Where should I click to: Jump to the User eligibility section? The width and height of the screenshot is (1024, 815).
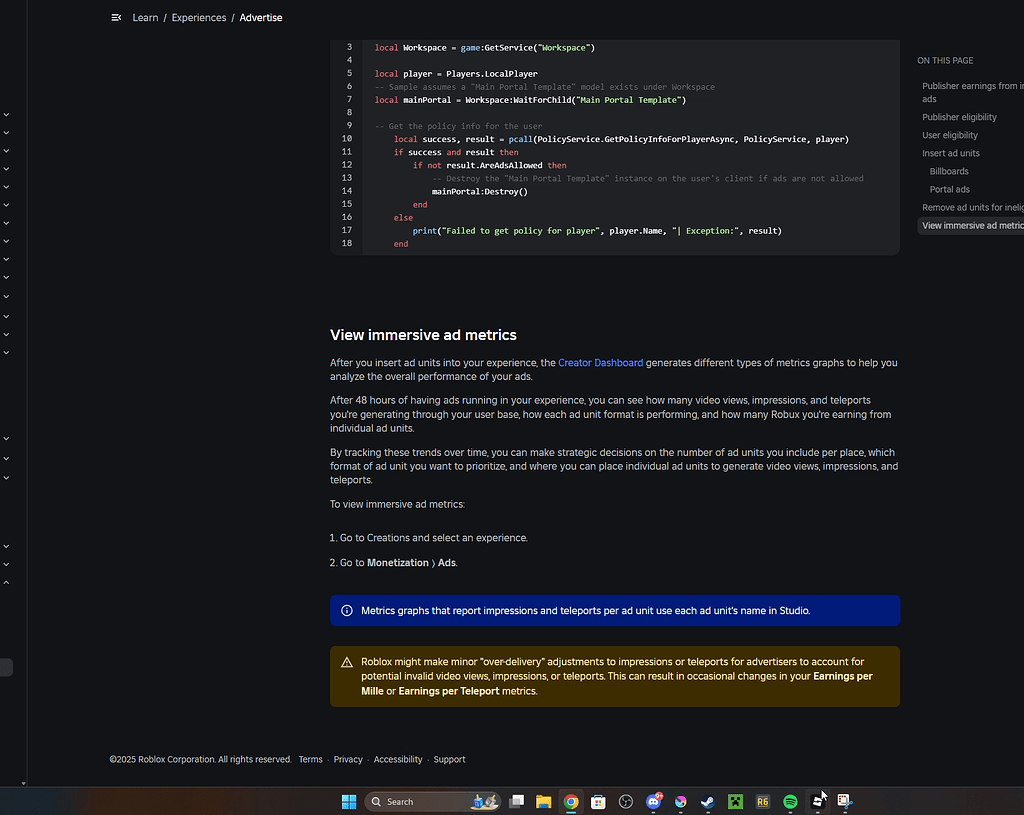(950, 135)
